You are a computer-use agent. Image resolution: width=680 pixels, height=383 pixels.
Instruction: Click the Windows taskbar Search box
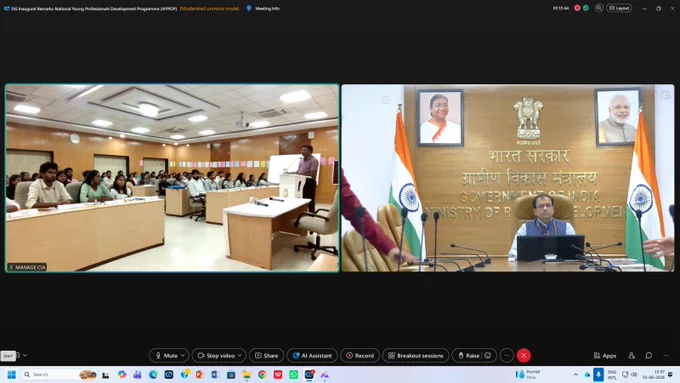[59, 374]
